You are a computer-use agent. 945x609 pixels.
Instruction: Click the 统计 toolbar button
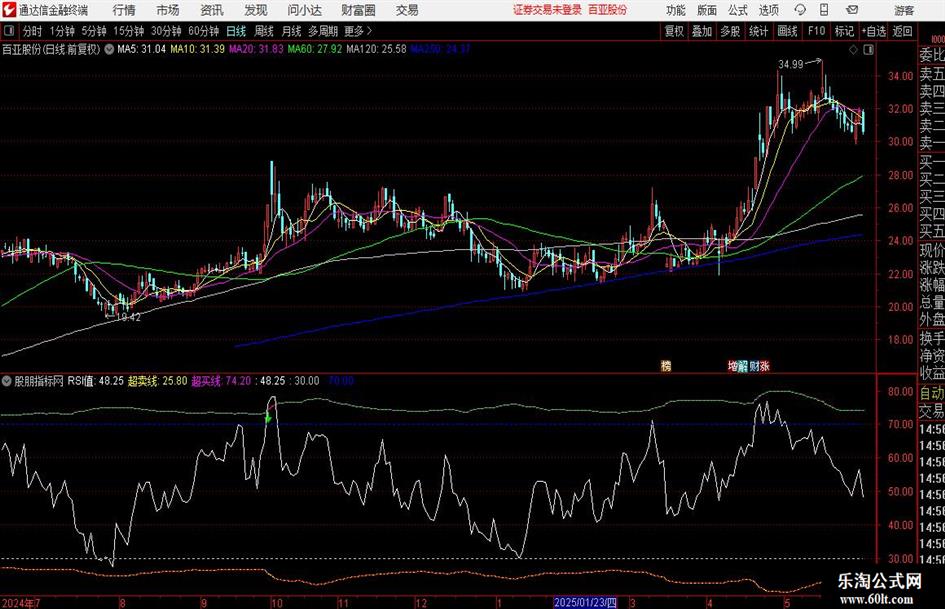(x=759, y=31)
